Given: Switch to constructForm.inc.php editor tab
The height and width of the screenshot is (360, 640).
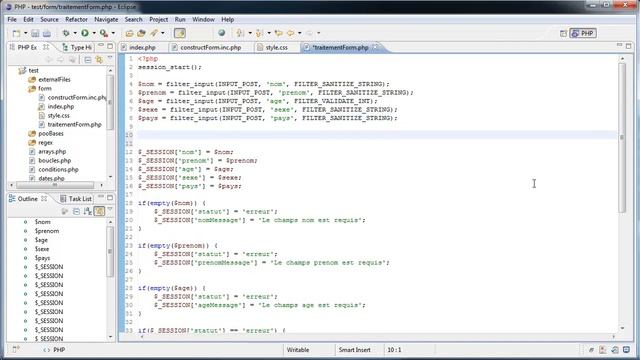Looking at the screenshot, I should coord(211,47).
